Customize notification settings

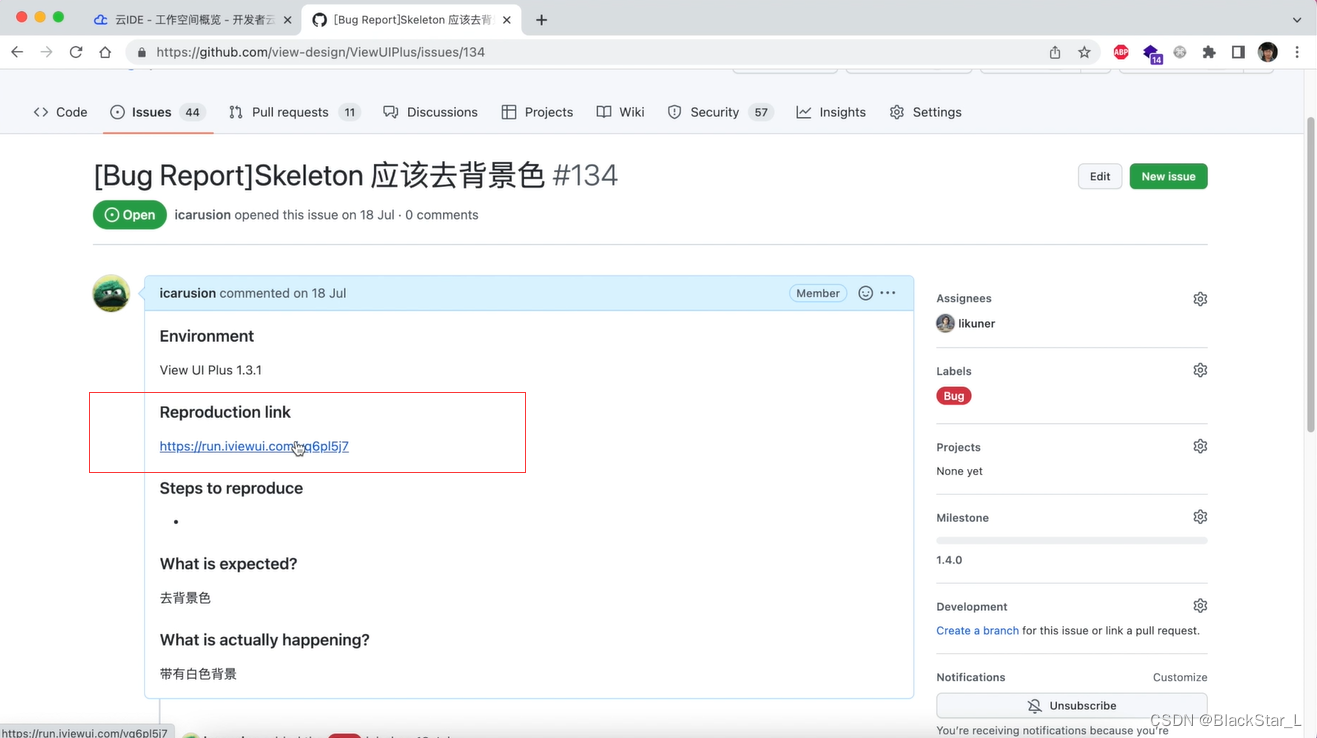pos(1180,677)
